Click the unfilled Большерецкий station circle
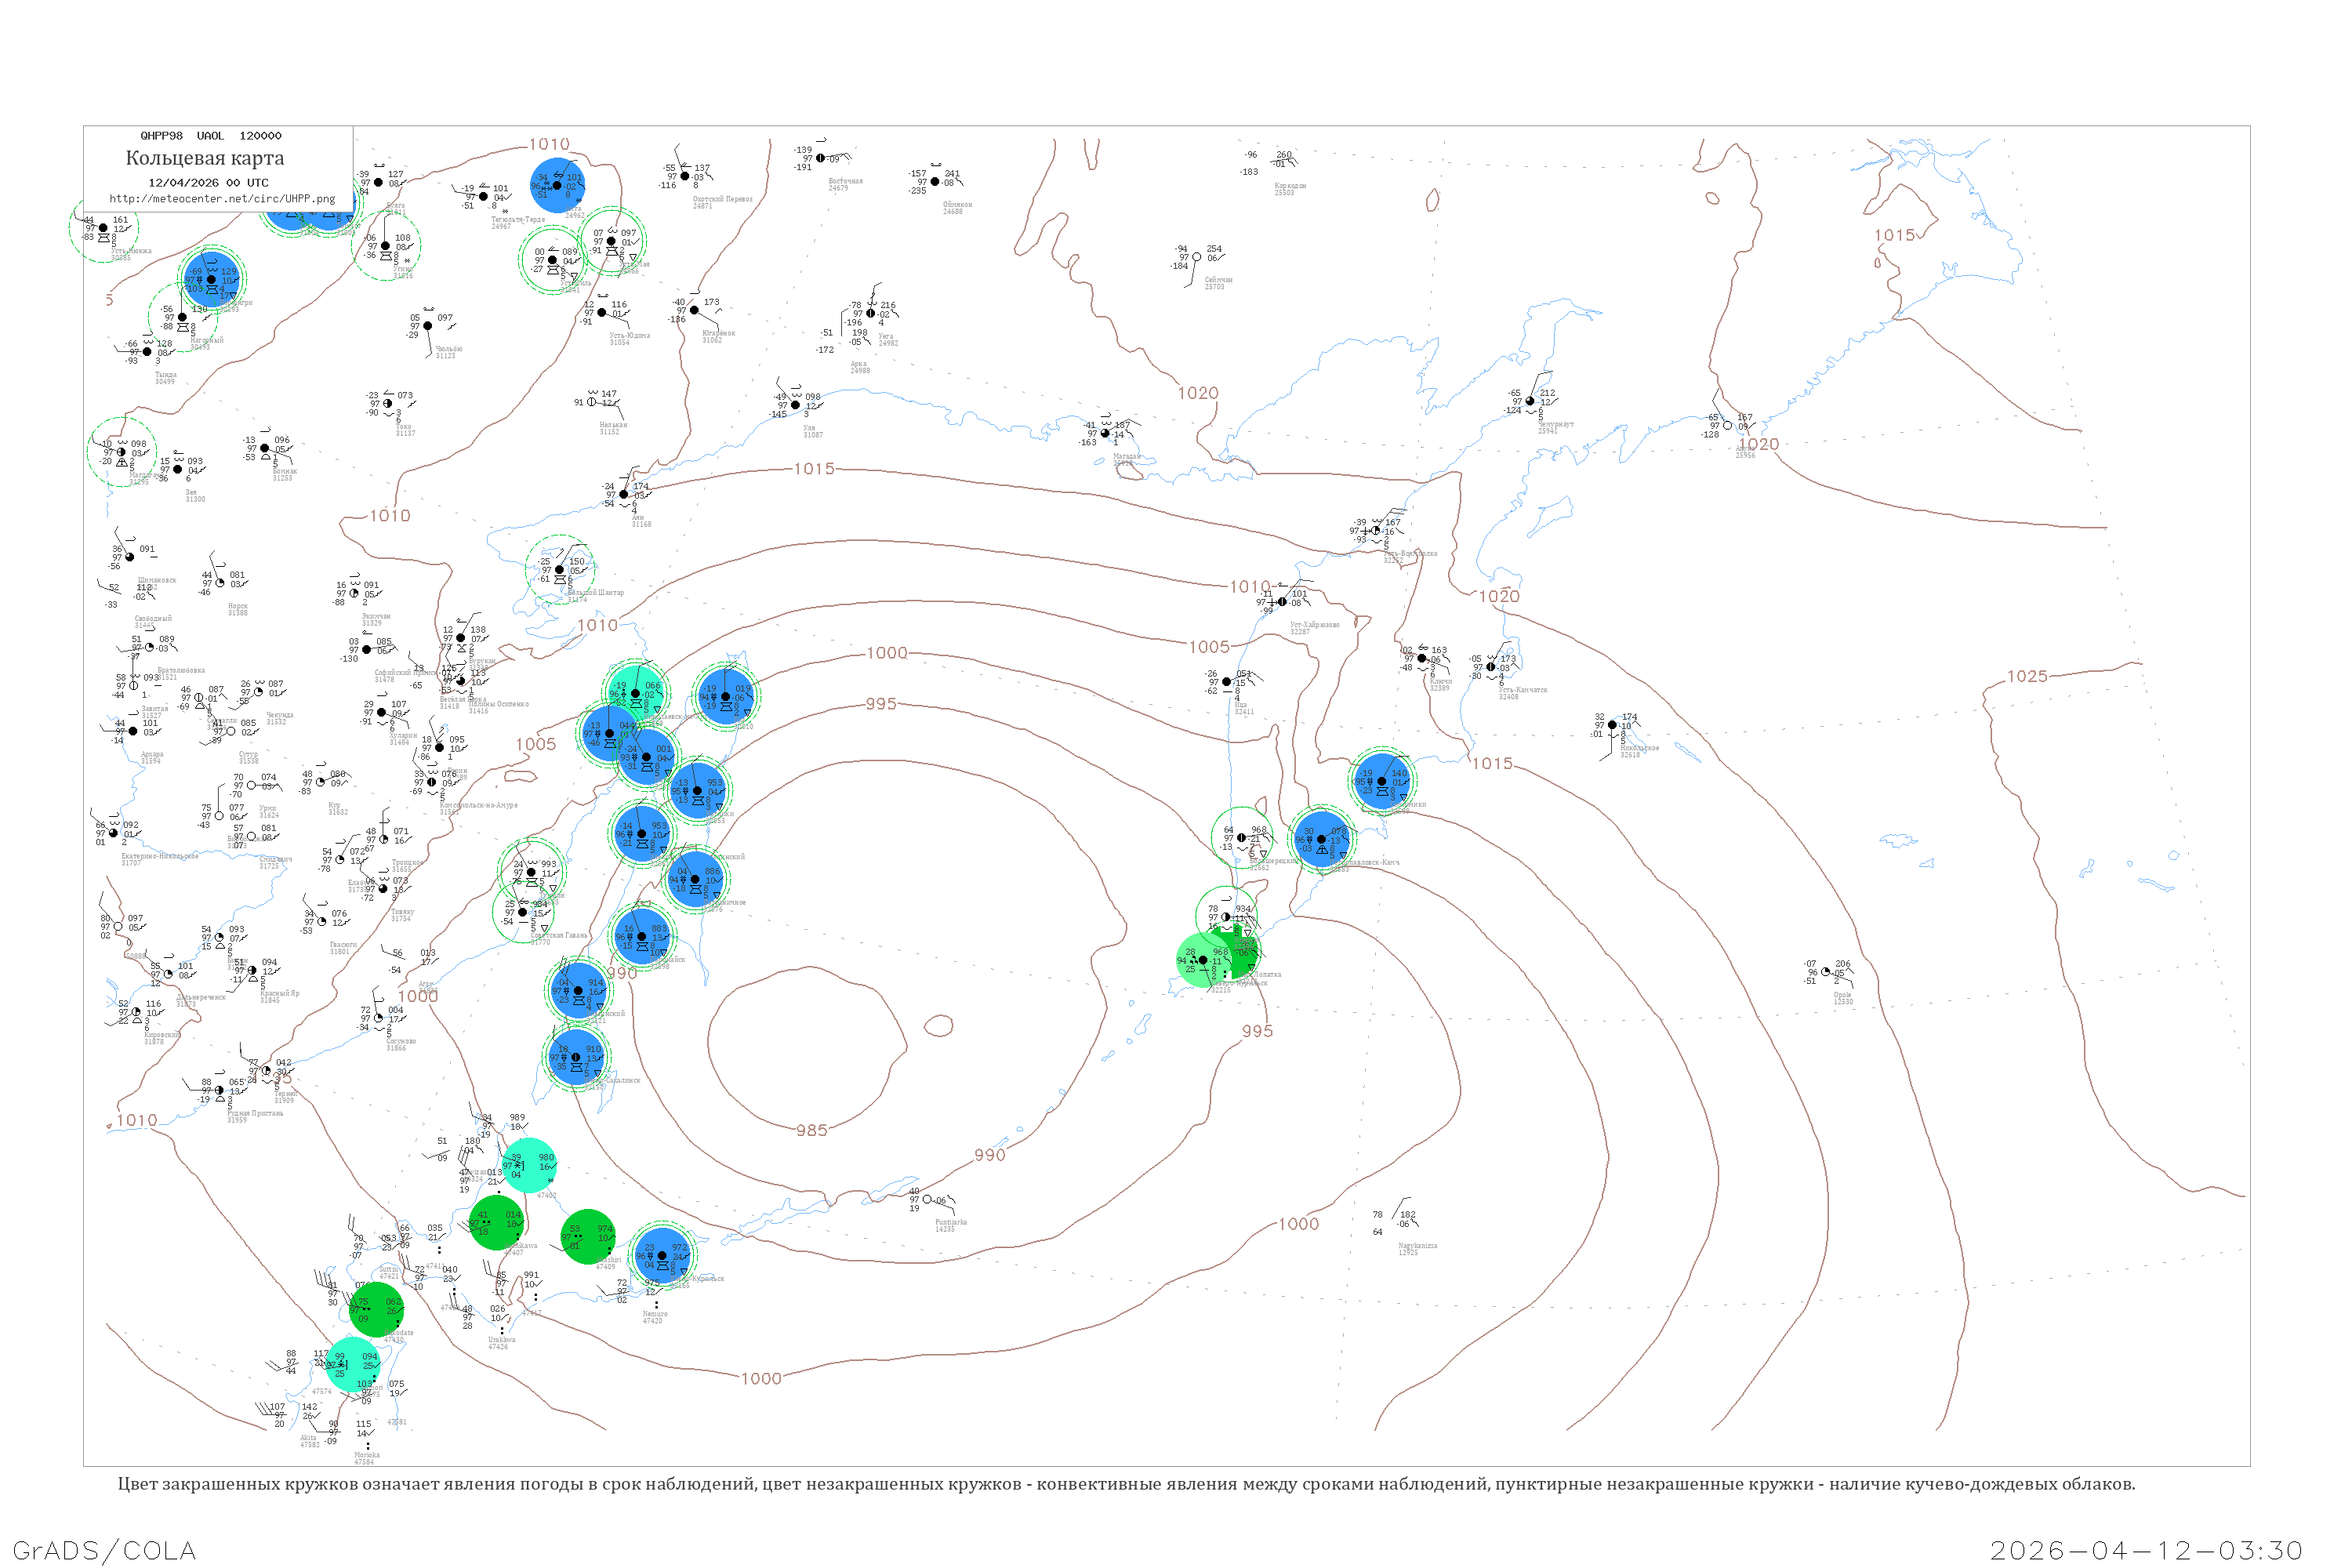Image resolution: width=2352 pixels, height=1568 pixels. 1241,838
